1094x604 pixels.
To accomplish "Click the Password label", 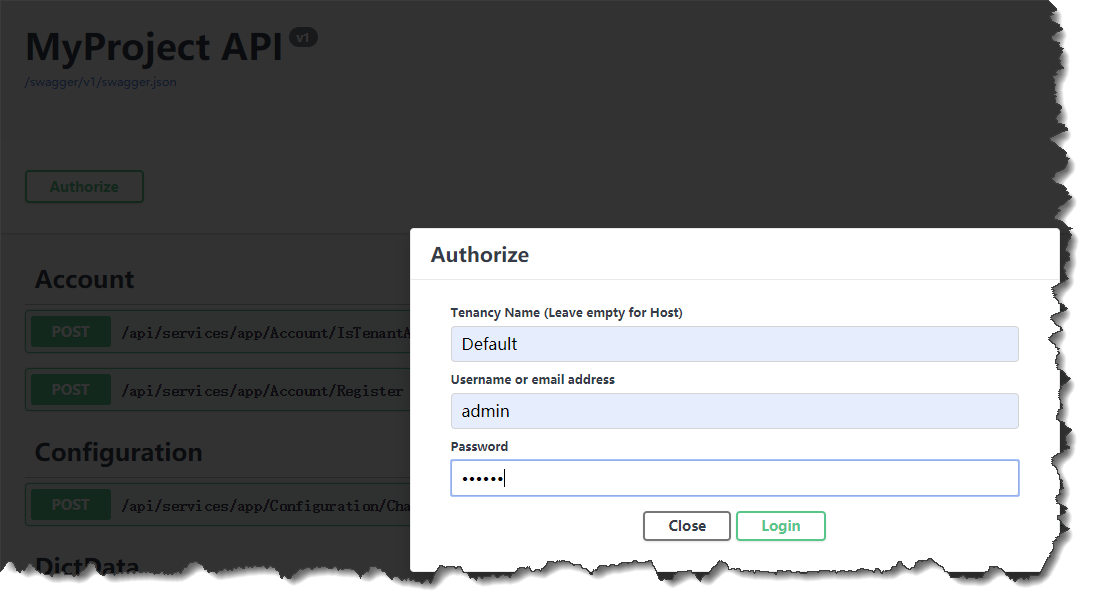I will [x=479, y=446].
